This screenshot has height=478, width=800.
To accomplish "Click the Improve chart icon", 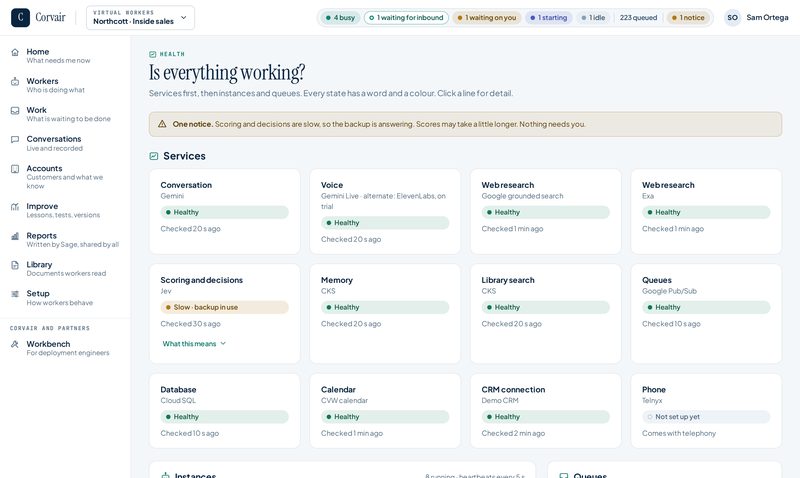I will point(15,207).
